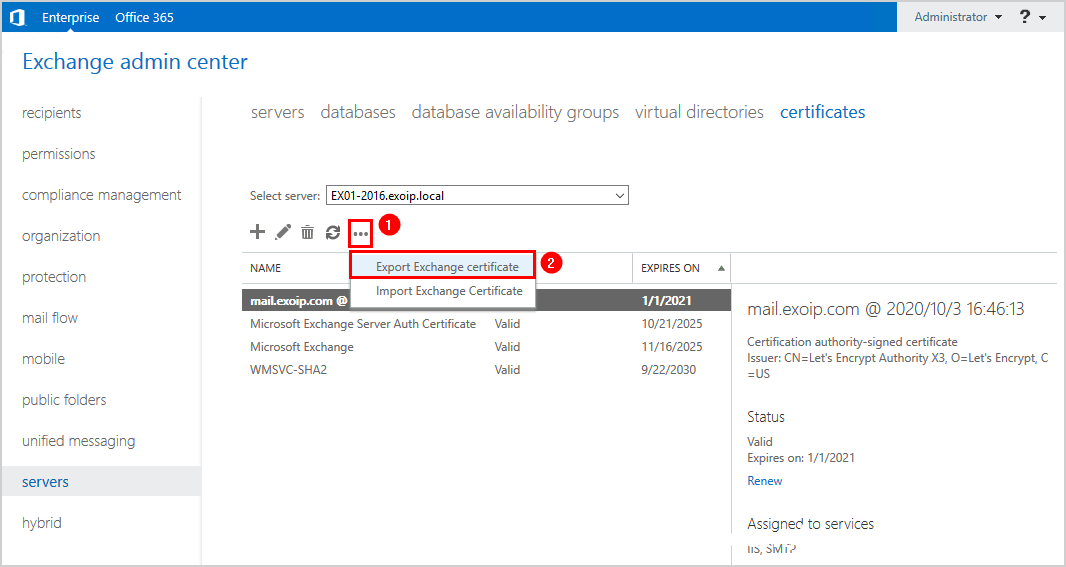1066x567 pixels.
Task: Select the Microsoft Exchange certificate row
Action: (x=486, y=347)
